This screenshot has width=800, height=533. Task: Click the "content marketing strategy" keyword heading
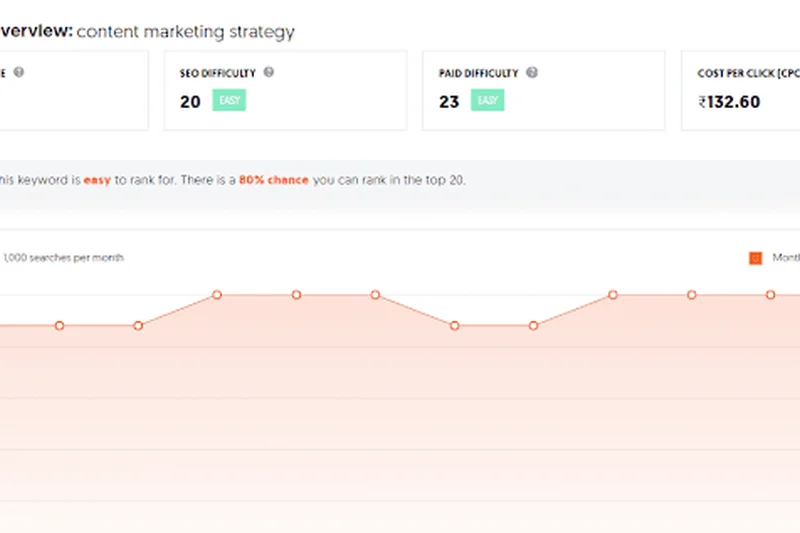coord(185,32)
